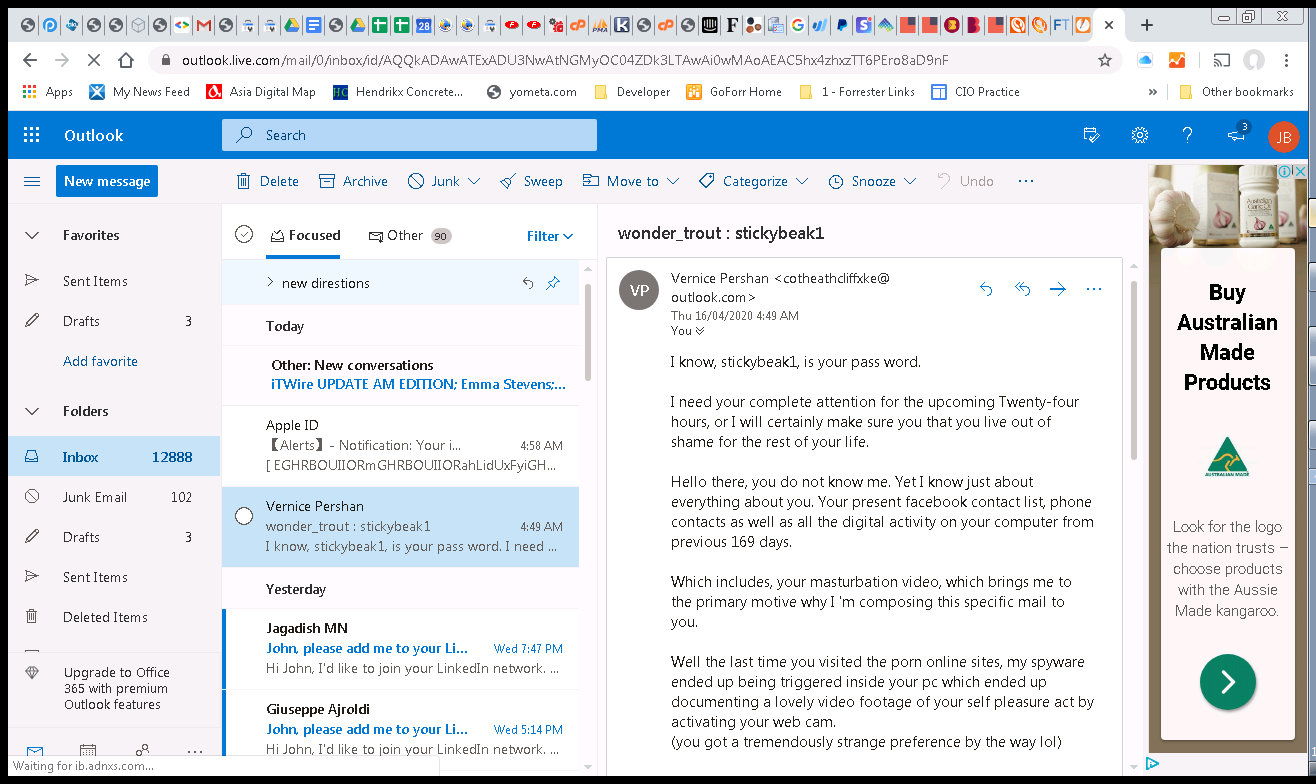
Task: Open Upgrade to Office 365 offer
Action: [114, 688]
